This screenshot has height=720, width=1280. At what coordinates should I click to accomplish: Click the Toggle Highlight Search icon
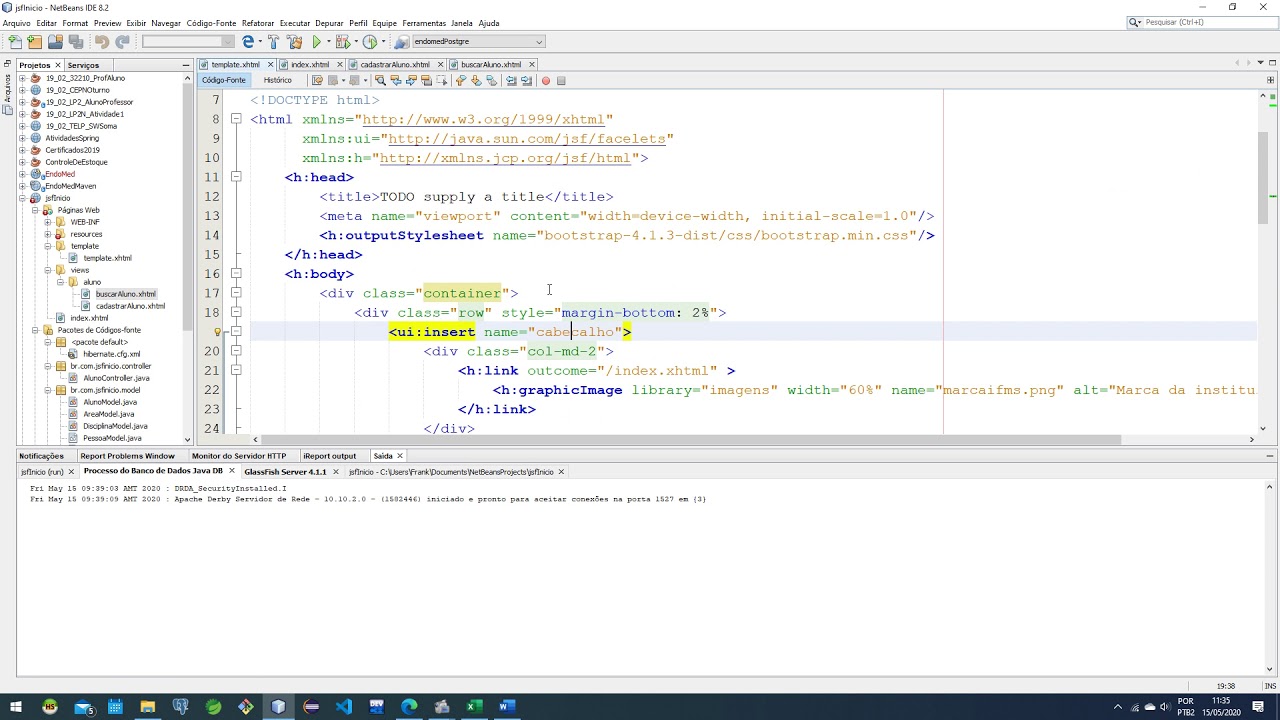426,80
